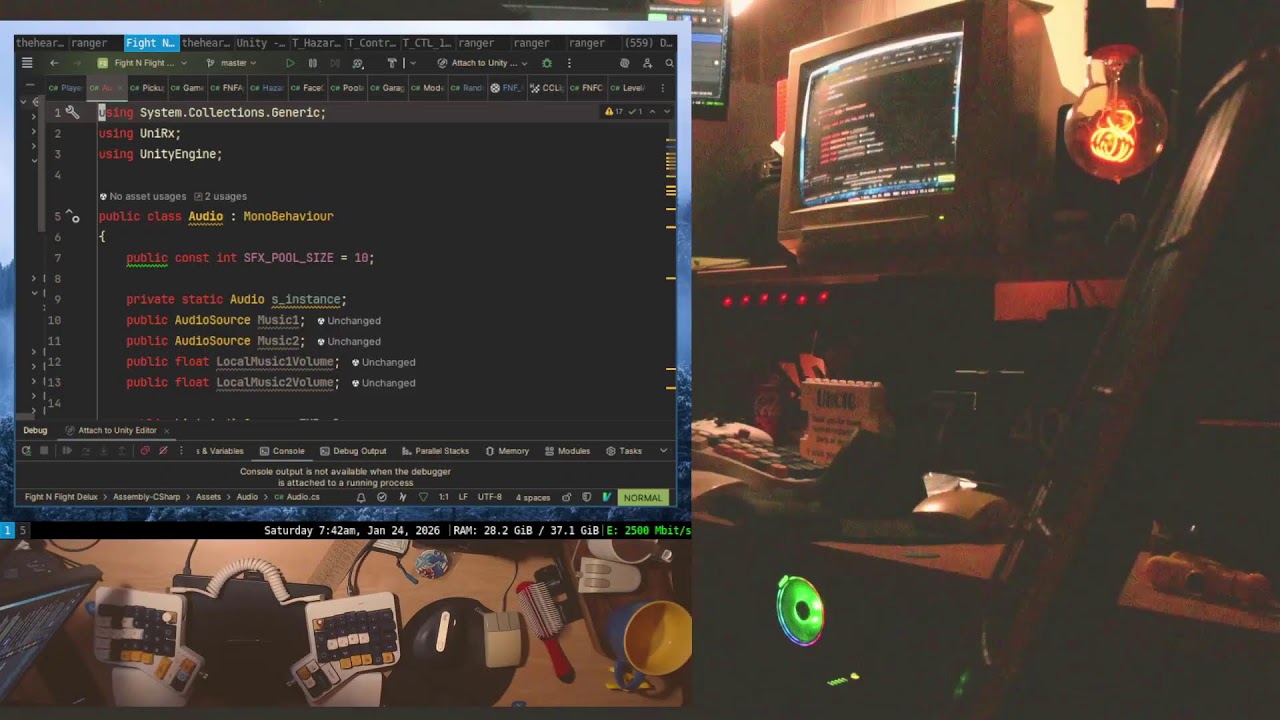Screen dimensions: 1280x720
Task: Open the editor tabs overflow kebab menu
Action: tap(662, 88)
